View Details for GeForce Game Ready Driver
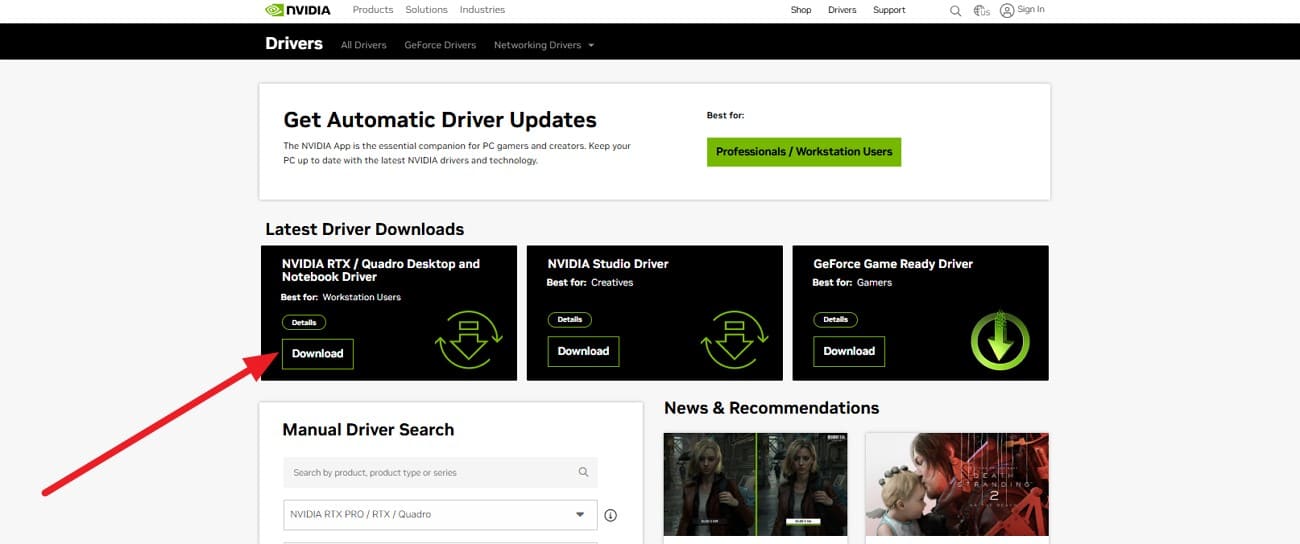The height and width of the screenshot is (544, 1300). [x=836, y=320]
